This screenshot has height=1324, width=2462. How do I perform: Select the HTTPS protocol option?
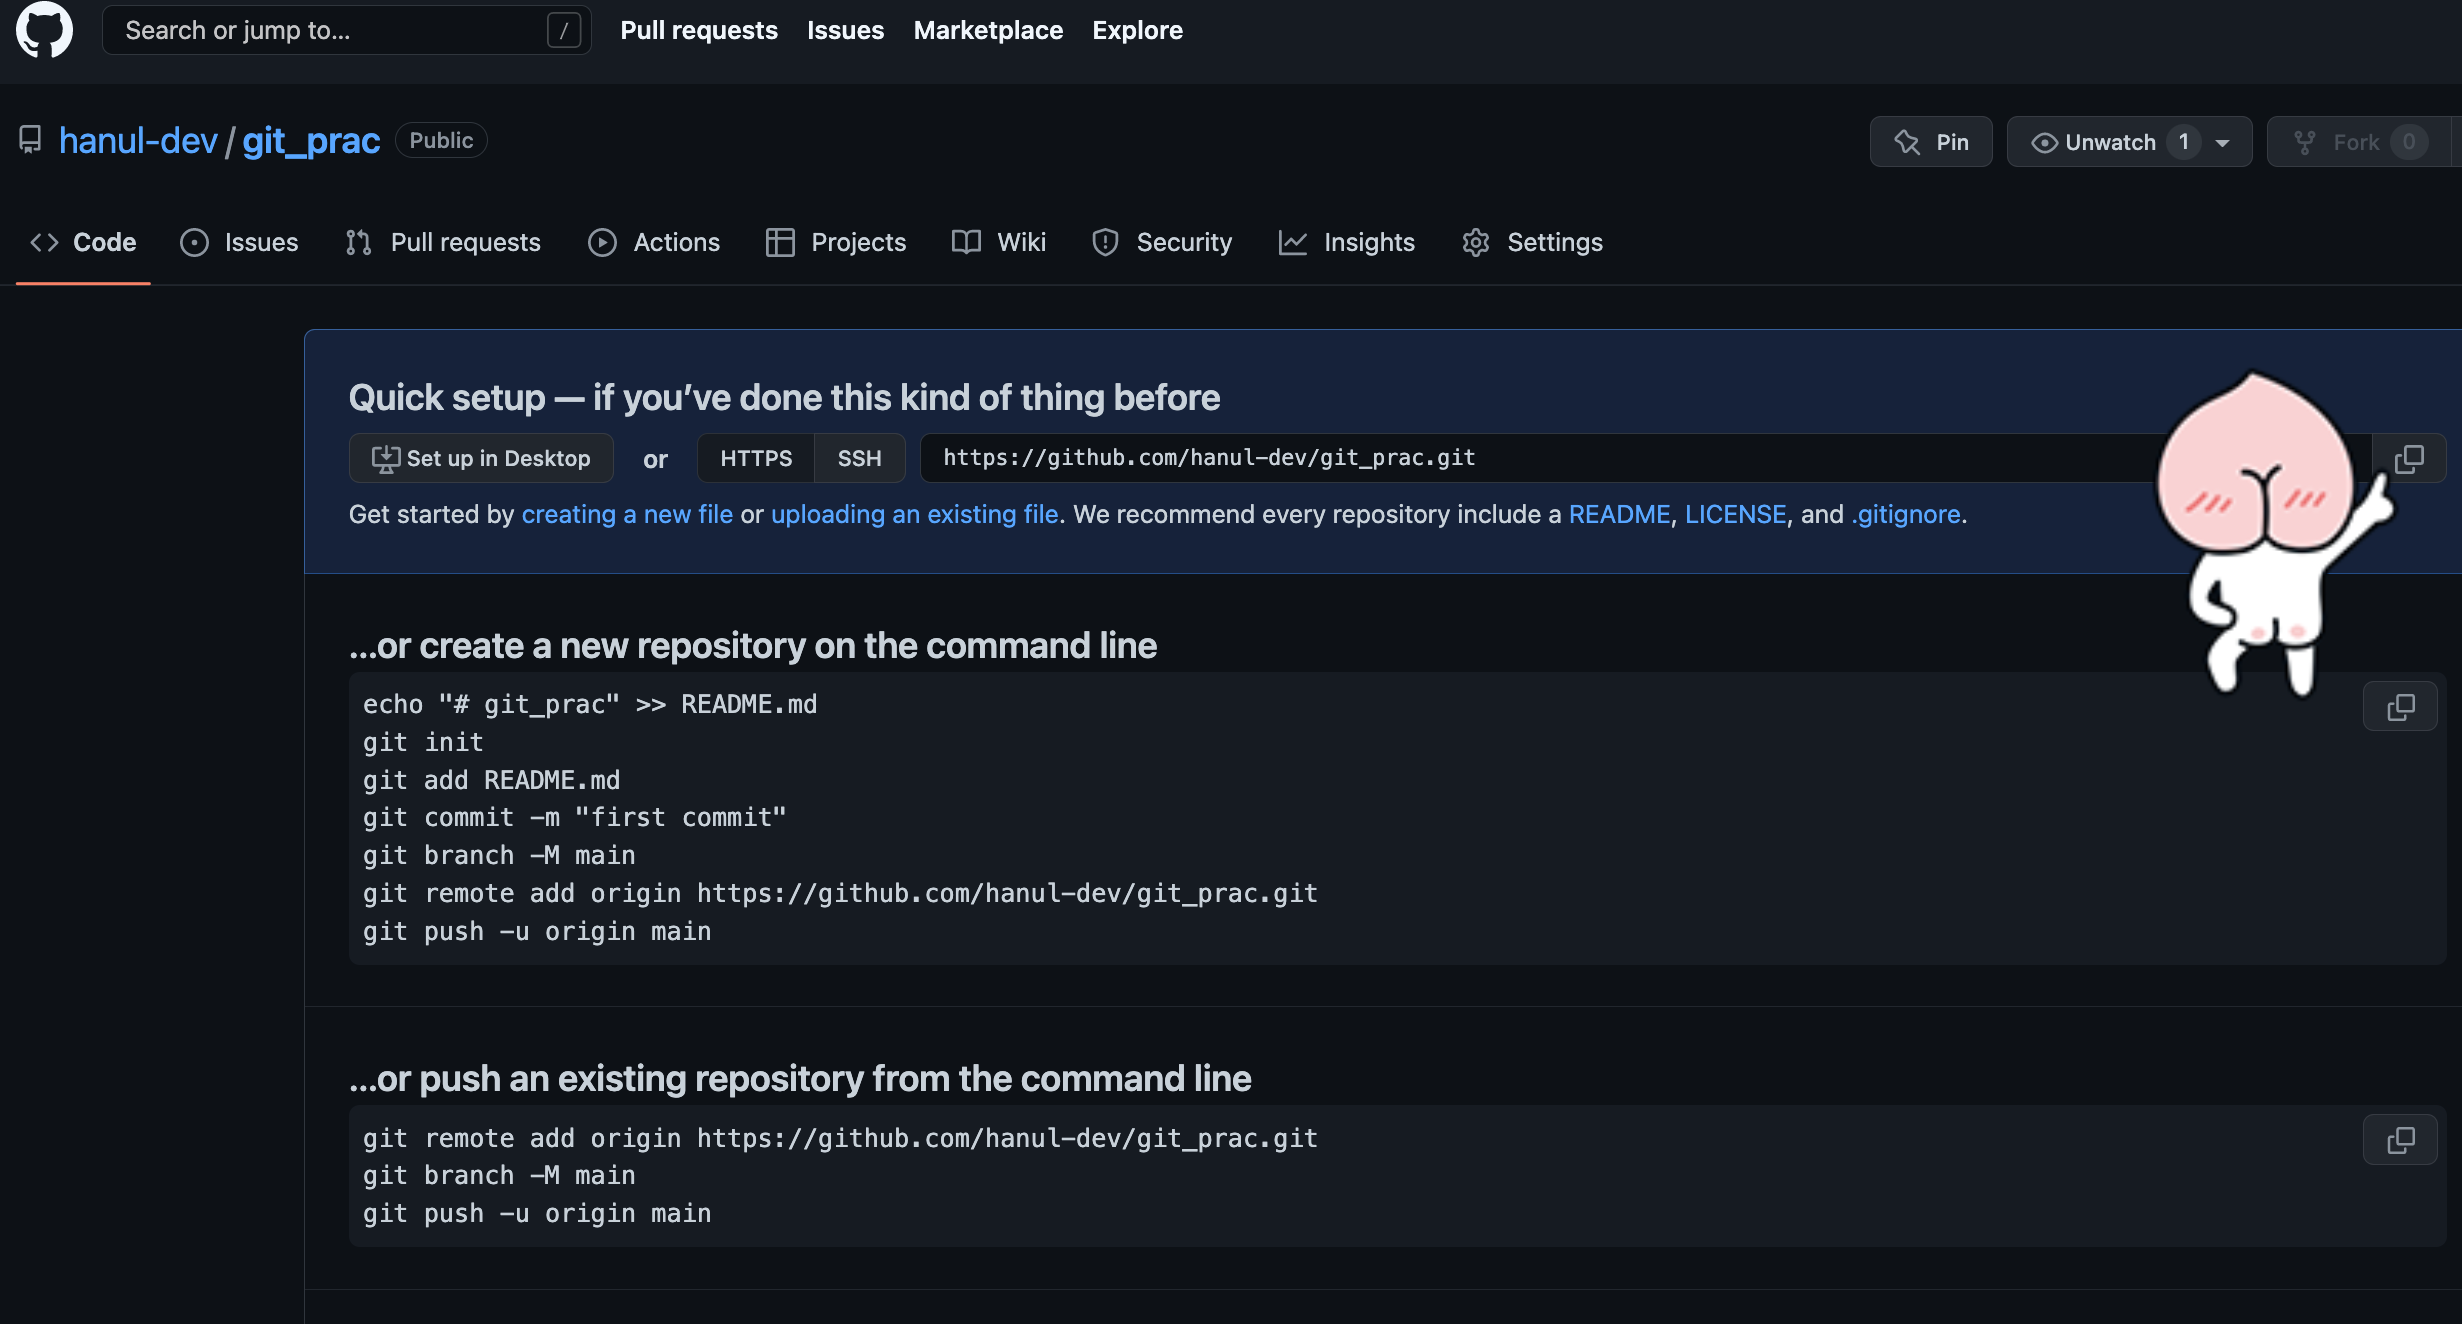[x=756, y=458]
